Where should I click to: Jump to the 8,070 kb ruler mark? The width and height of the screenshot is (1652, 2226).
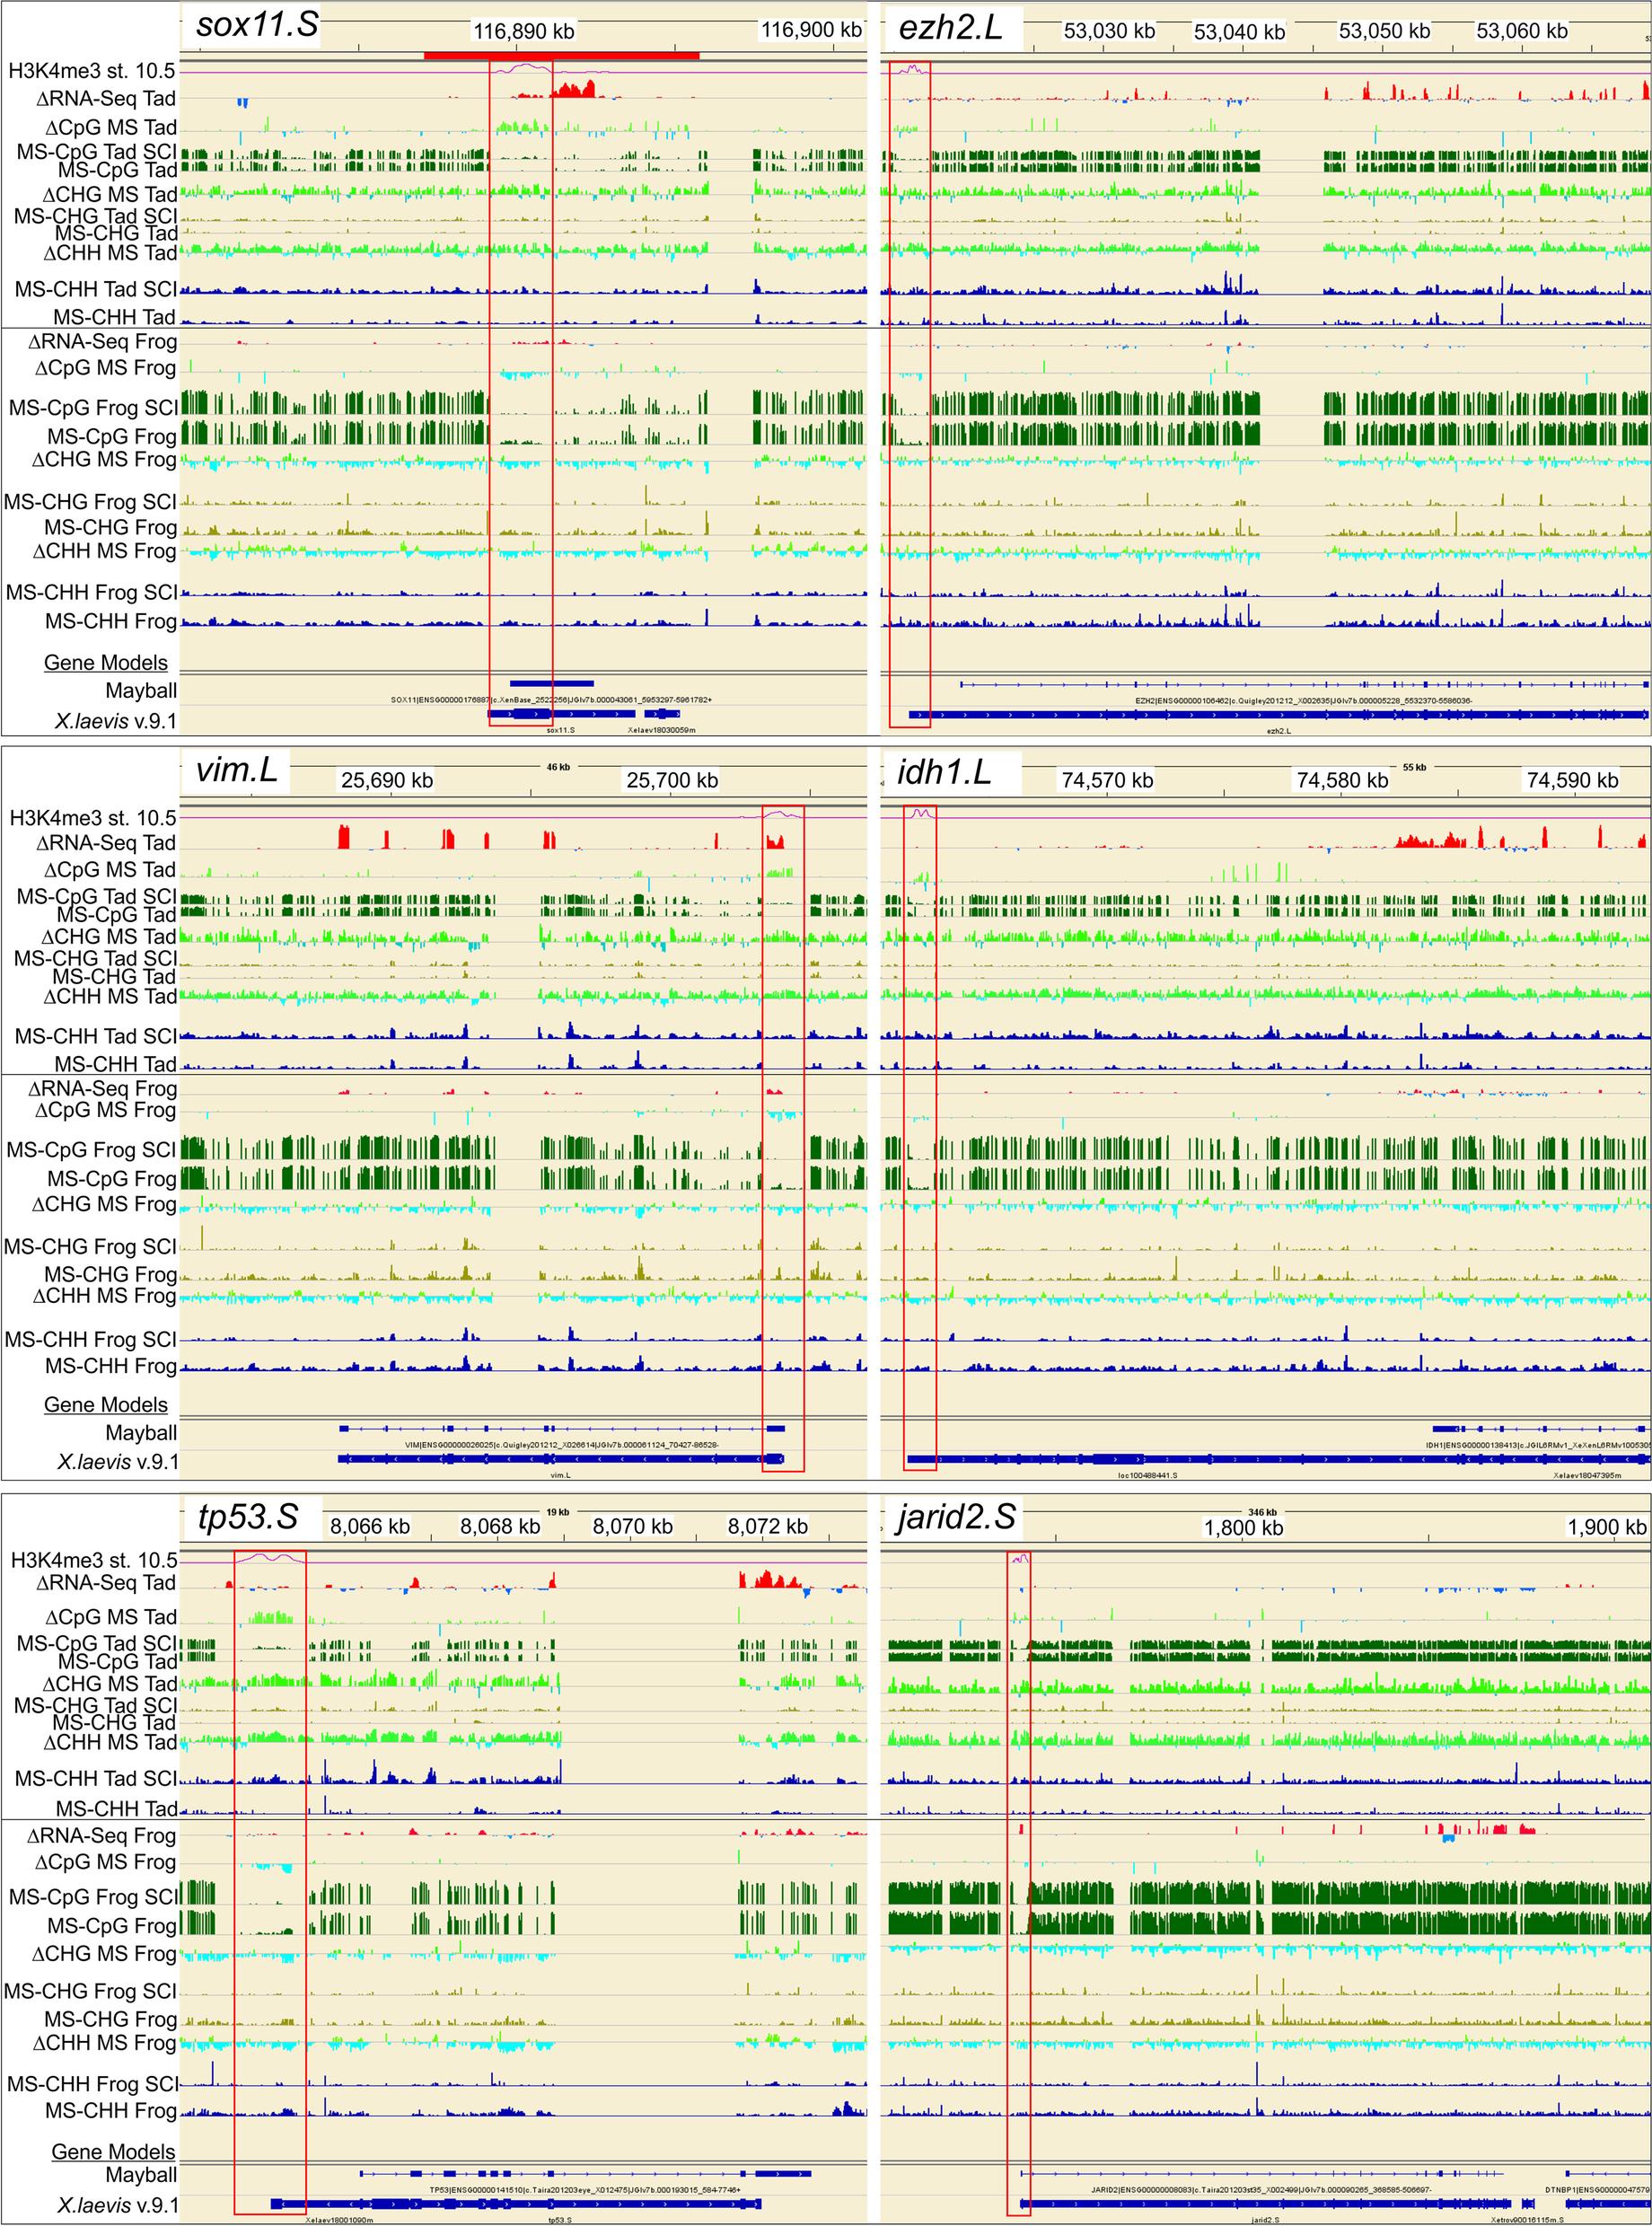632,1526
